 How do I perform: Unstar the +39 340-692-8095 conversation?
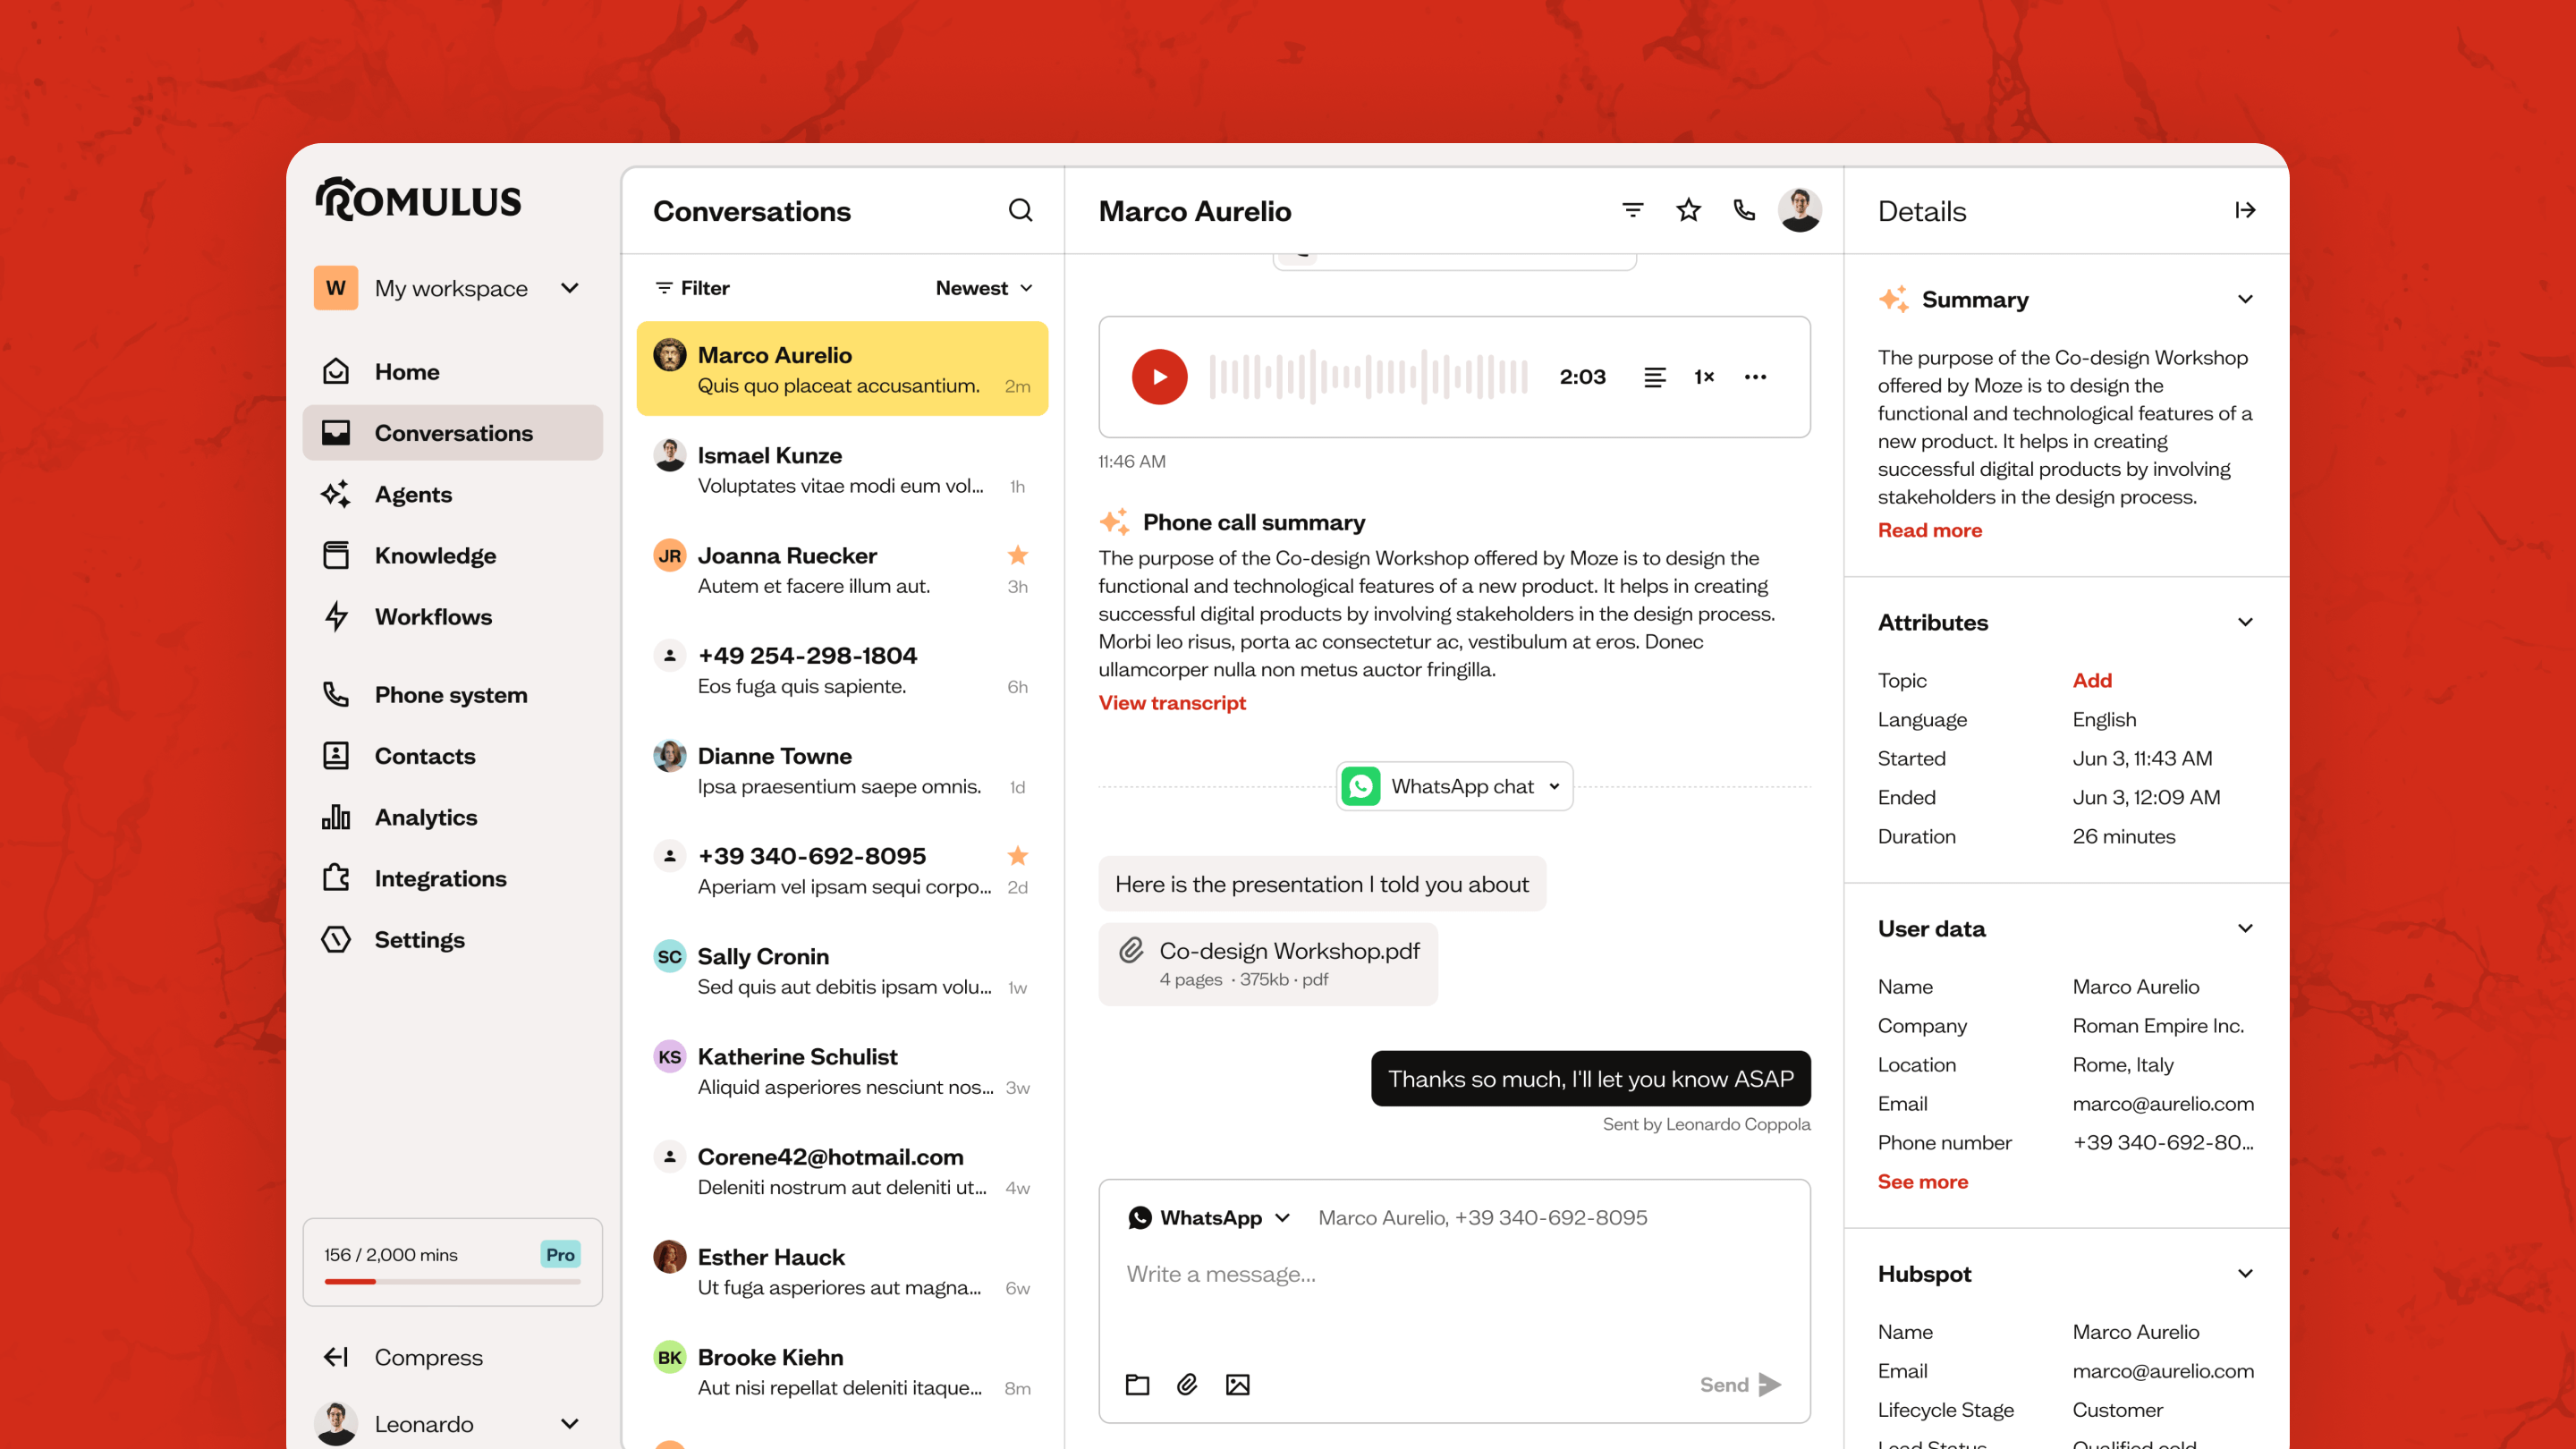click(x=1018, y=856)
